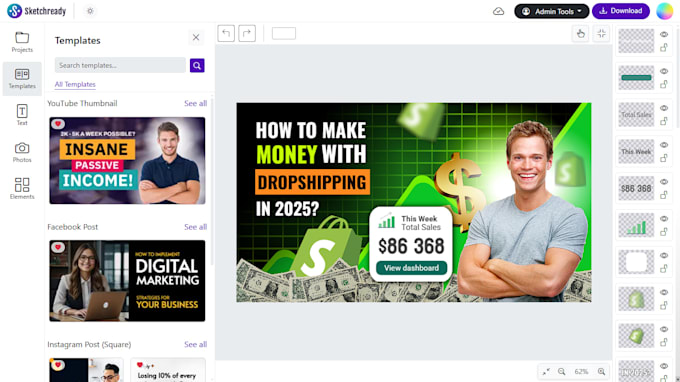Click the fit-to-screen arrows icon near zoom

tap(546, 372)
